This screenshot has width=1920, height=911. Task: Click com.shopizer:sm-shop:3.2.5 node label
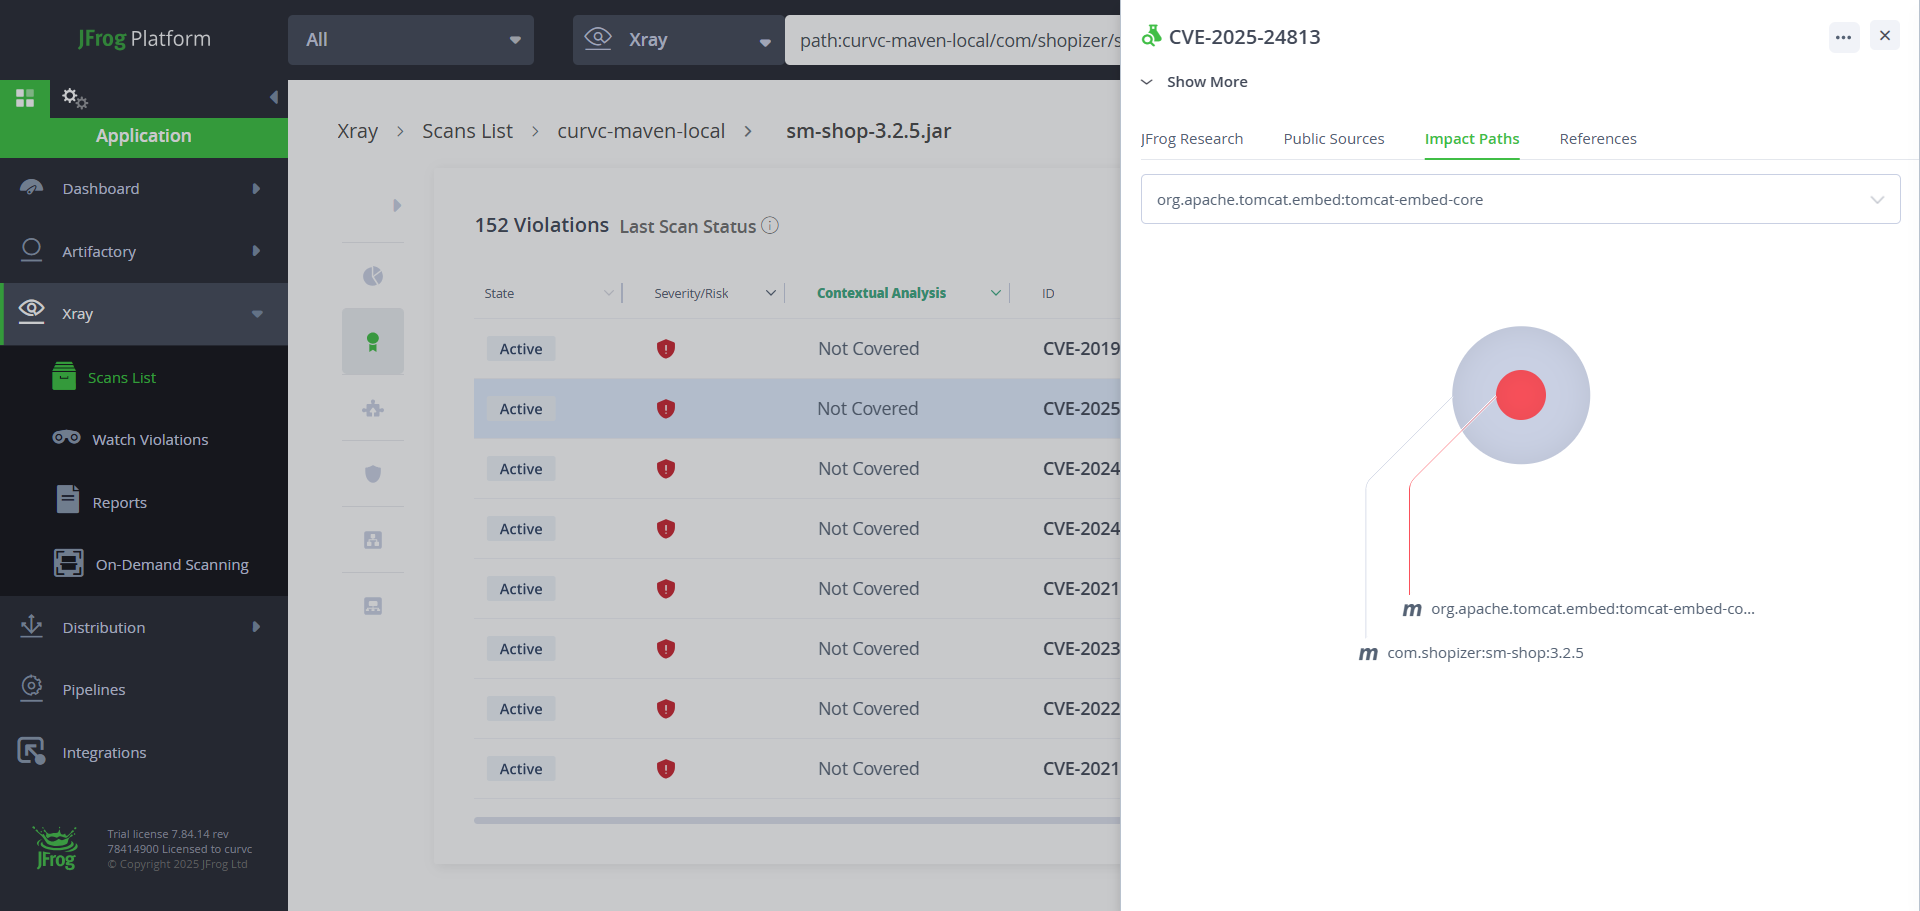[1485, 653]
